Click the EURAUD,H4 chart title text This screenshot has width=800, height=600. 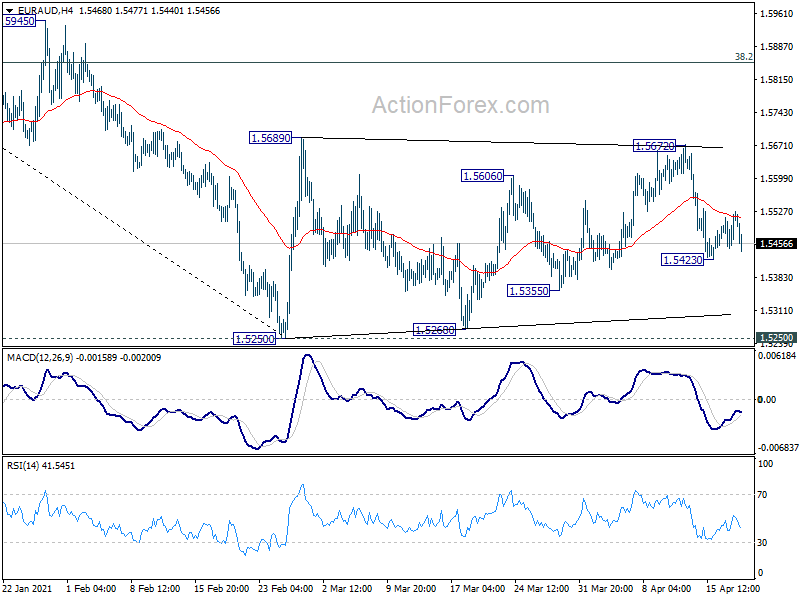pos(45,11)
